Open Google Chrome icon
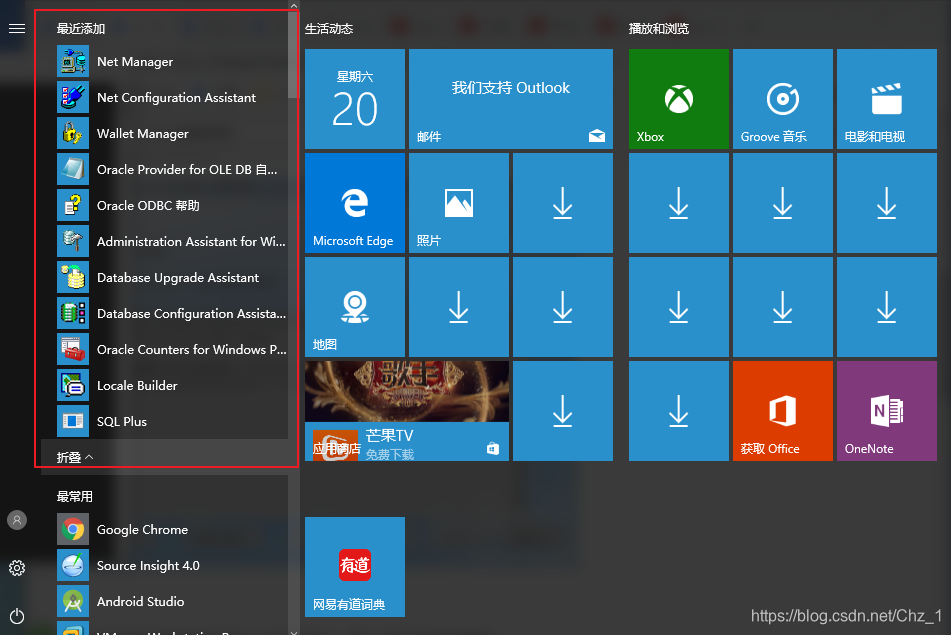Image resolution: width=951 pixels, height=635 pixels. (x=73, y=529)
